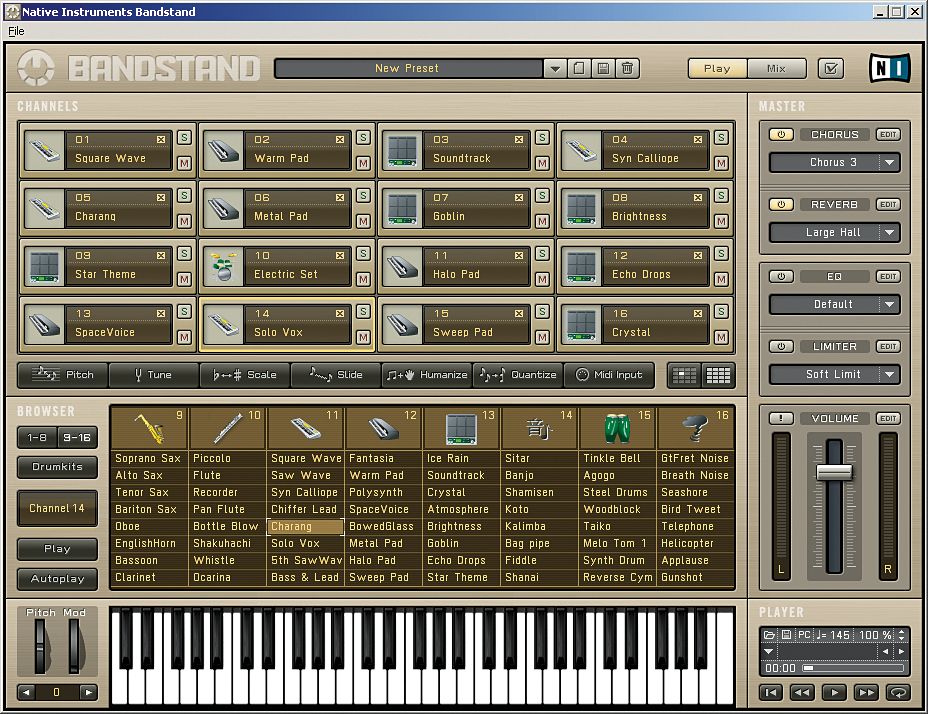
Task: Open the Humanize function tab
Action: point(427,375)
